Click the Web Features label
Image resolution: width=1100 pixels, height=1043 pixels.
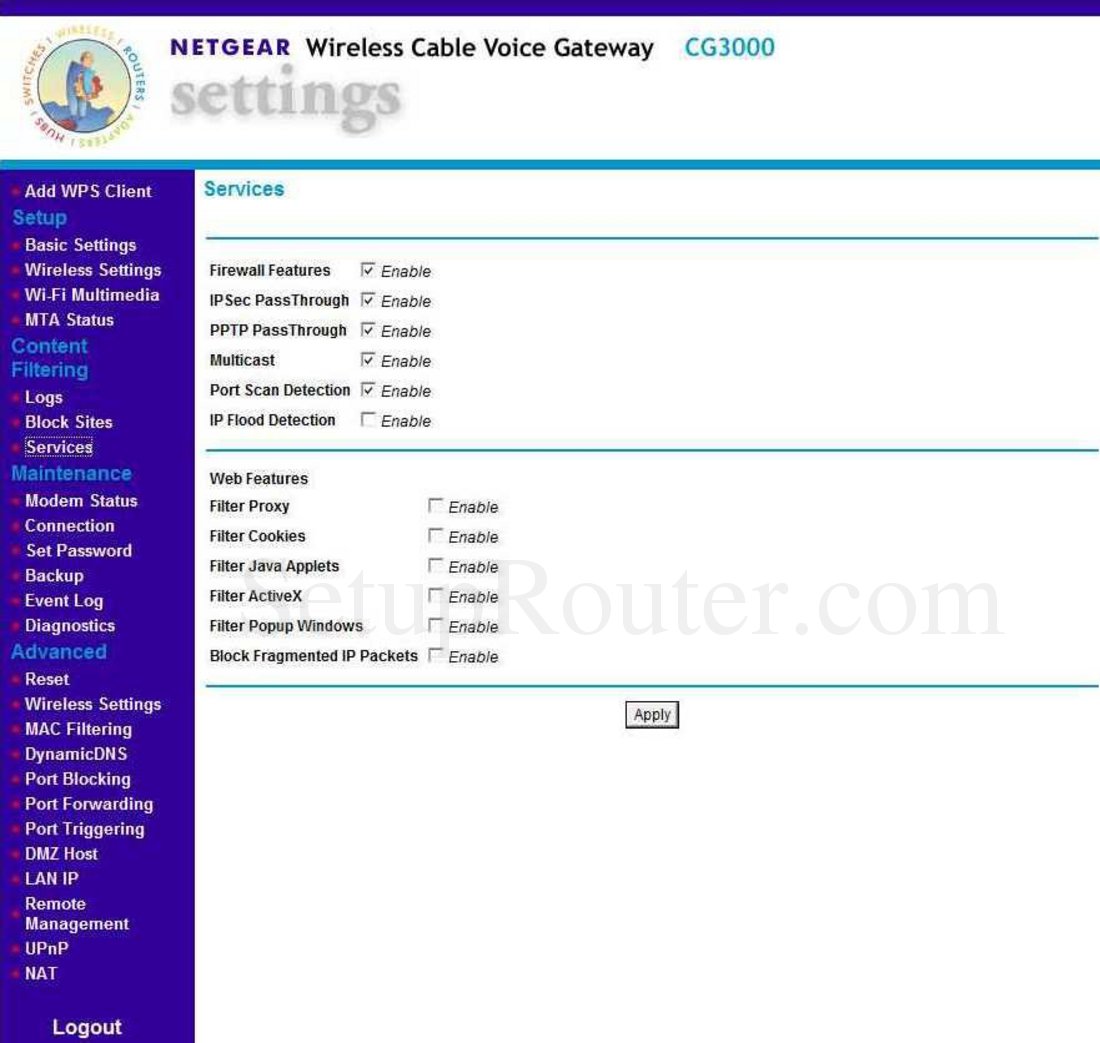(258, 478)
